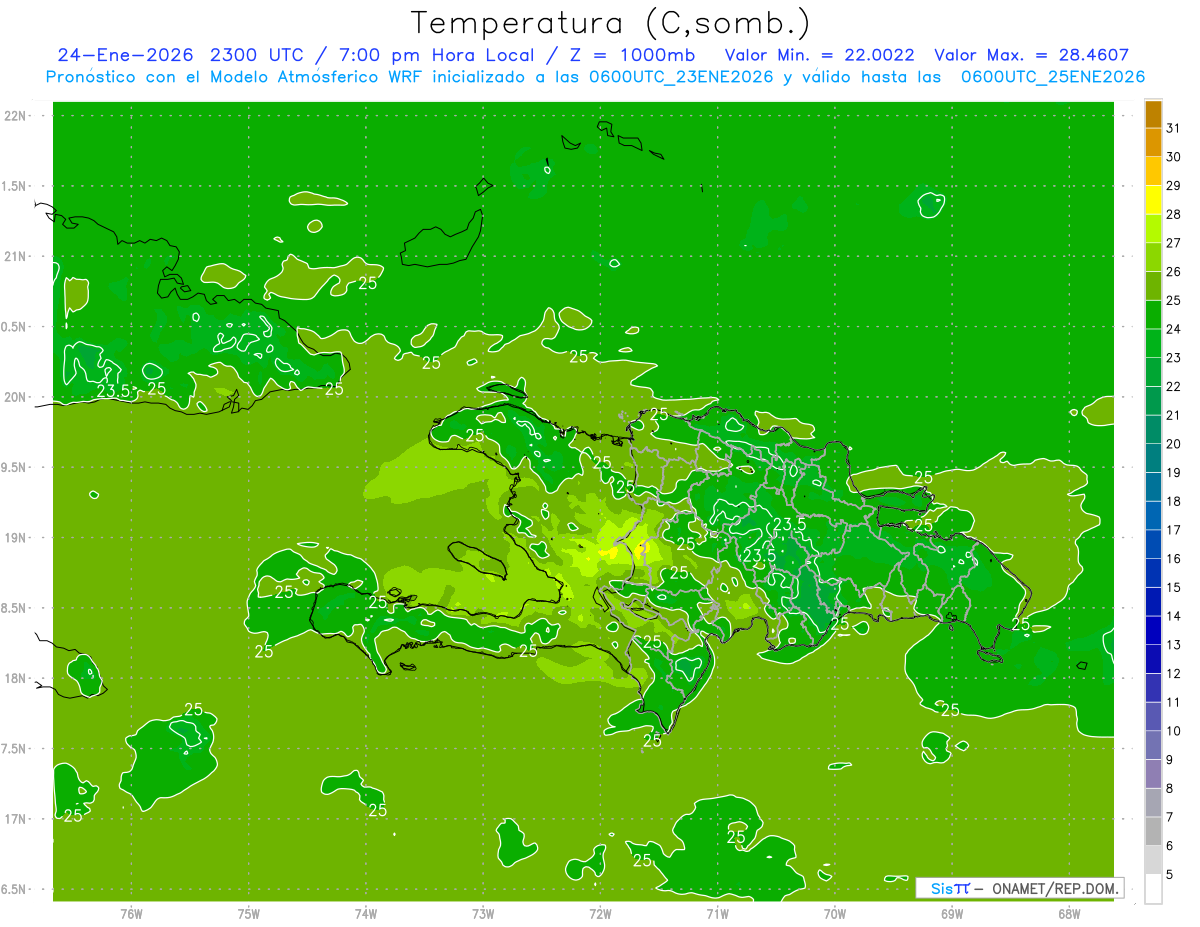This screenshot has height=927, width=1200.
Task: Click the '20N' latitude axis label
Action: (16, 397)
